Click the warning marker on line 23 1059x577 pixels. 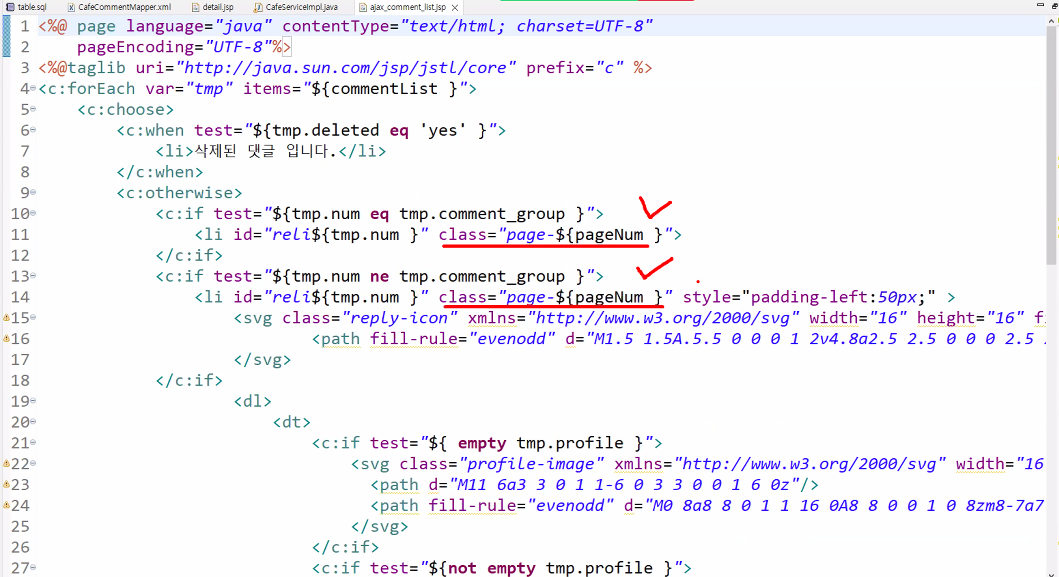[x=6, y=484]
